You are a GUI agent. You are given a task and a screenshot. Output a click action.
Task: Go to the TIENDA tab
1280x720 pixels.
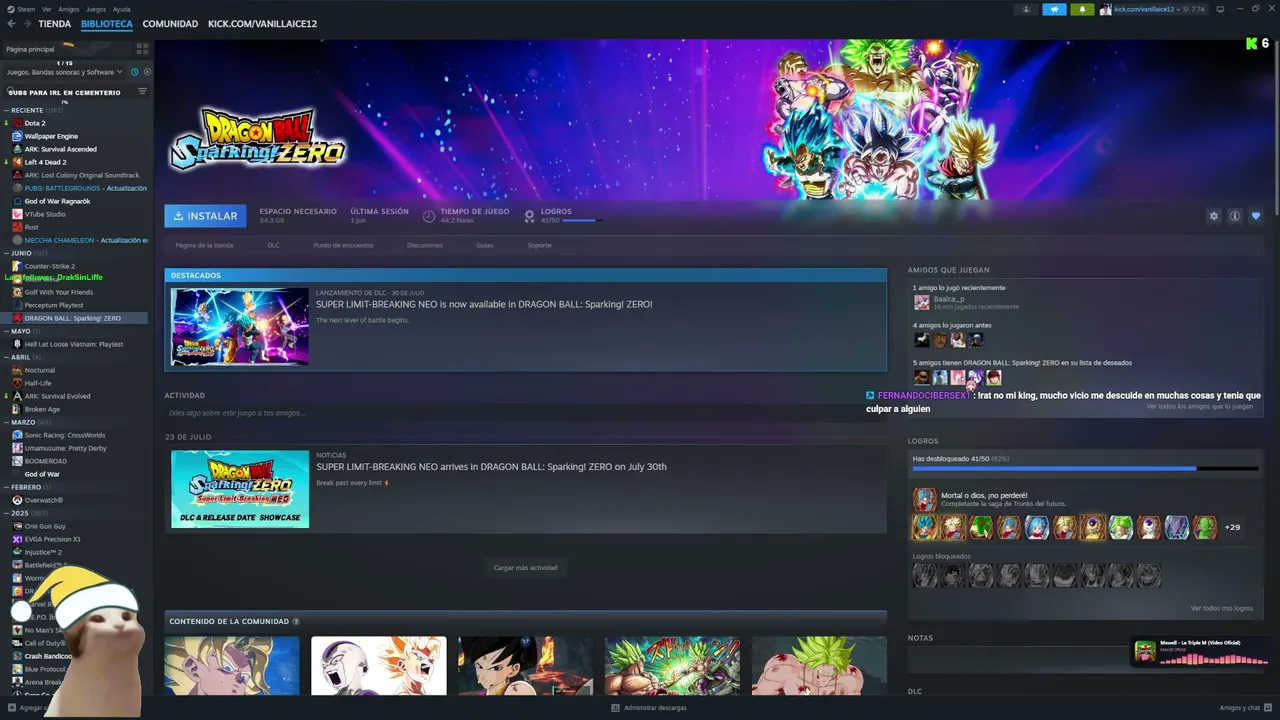(x=55, y=24)
